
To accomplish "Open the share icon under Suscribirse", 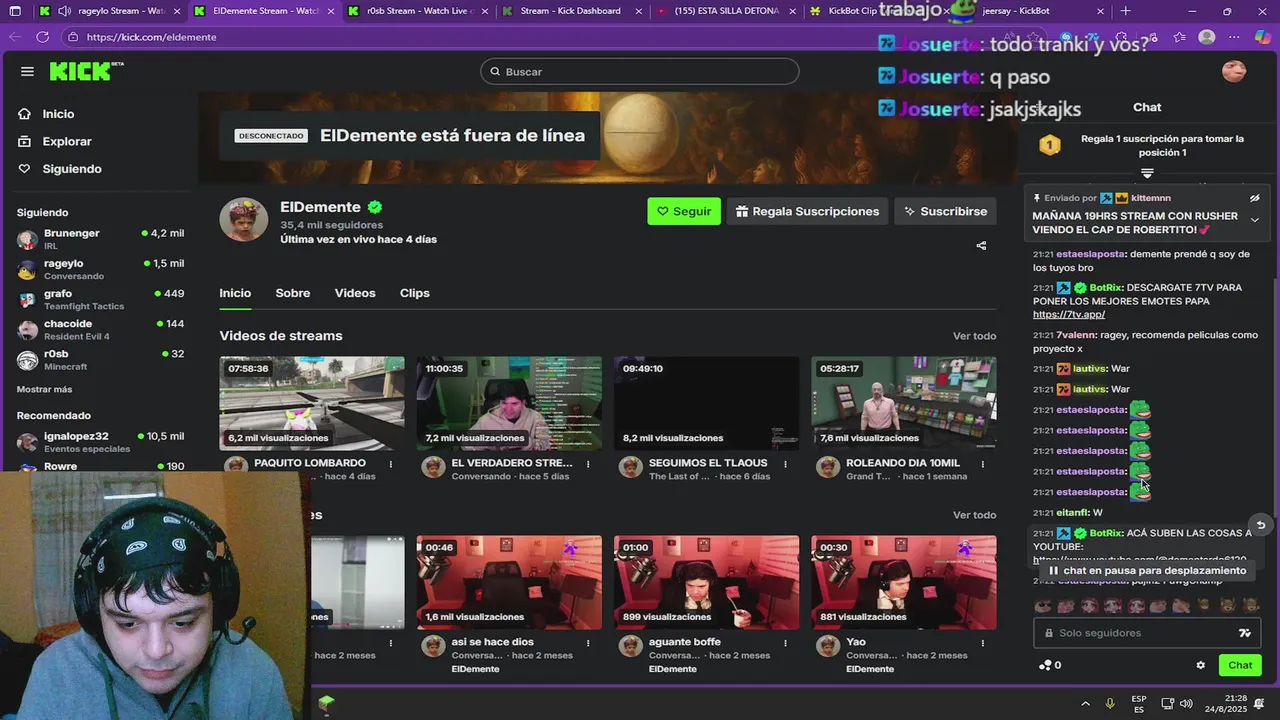I will [981, 245].
